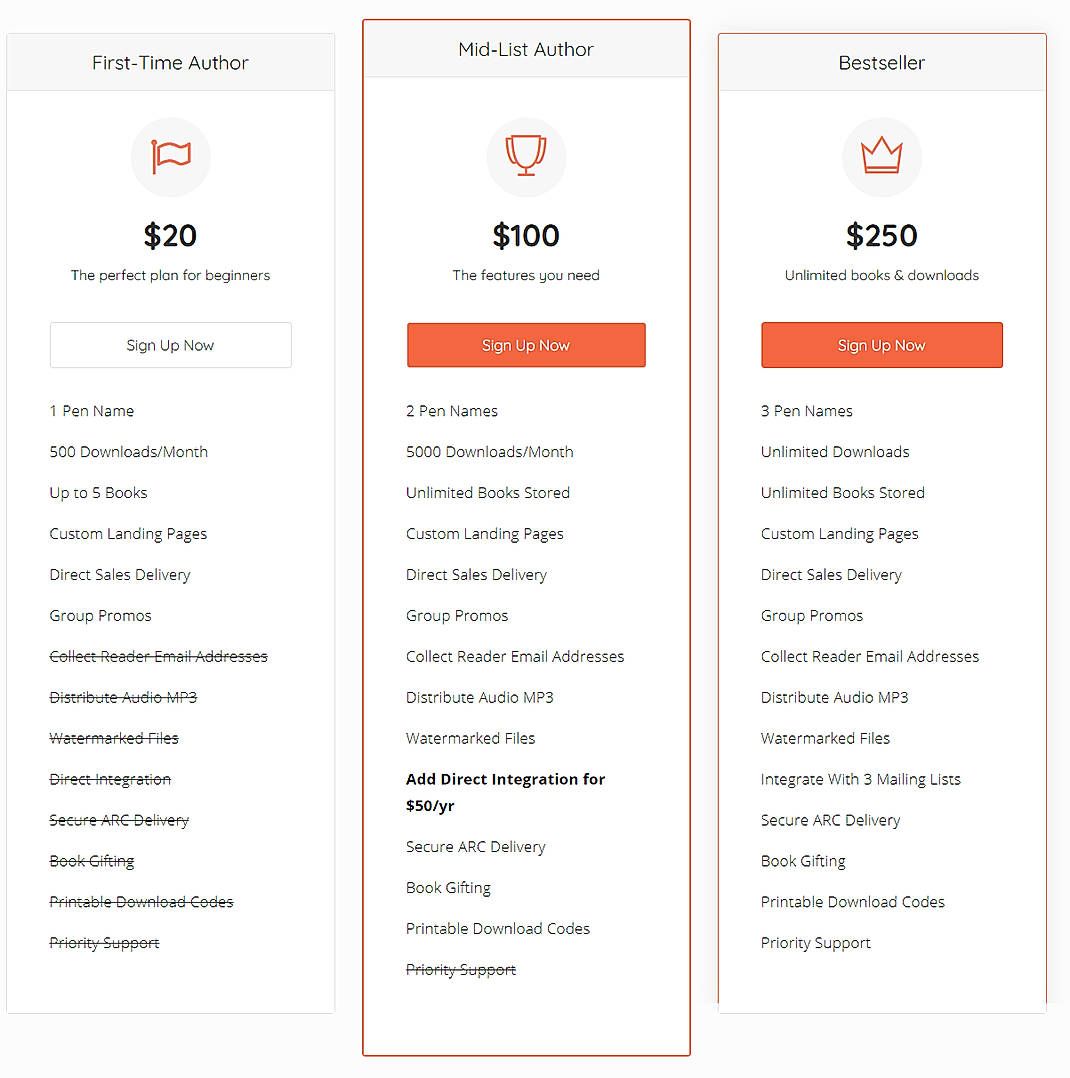
Task: Click the trophy icon on Mid-List Author plan
Action: point(526,157)
